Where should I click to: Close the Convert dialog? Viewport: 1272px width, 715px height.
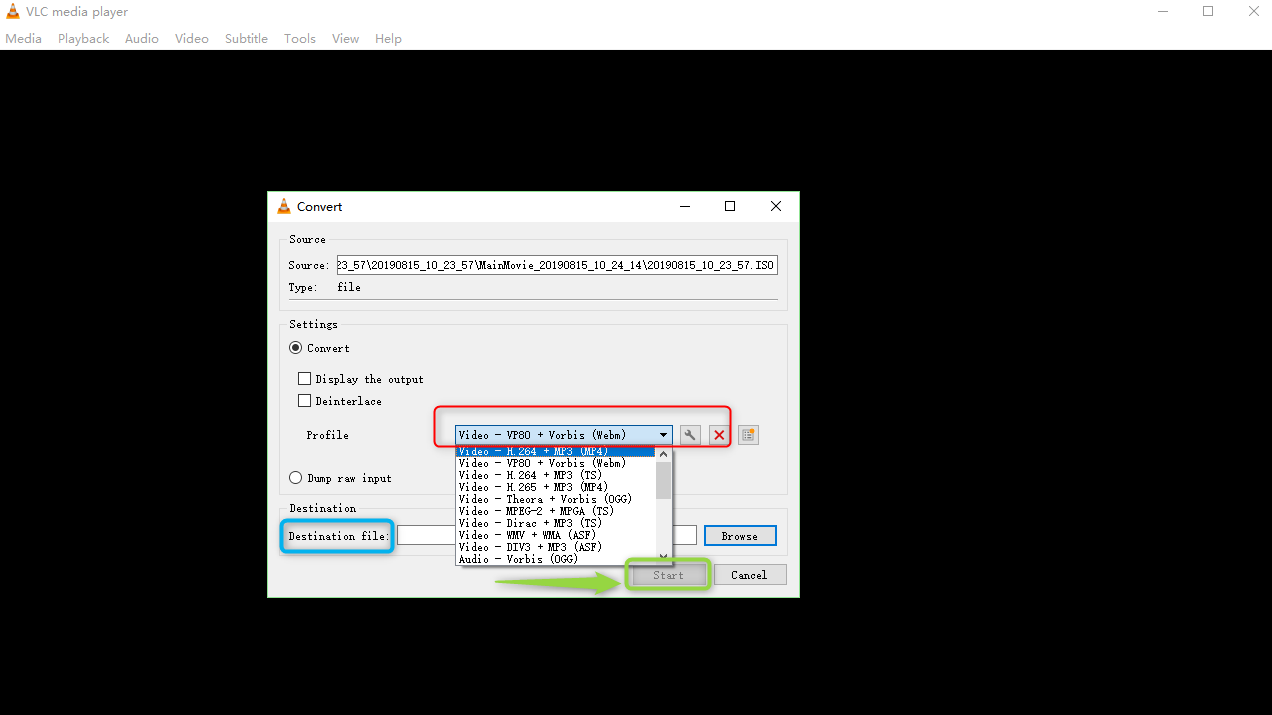(776, 206)
